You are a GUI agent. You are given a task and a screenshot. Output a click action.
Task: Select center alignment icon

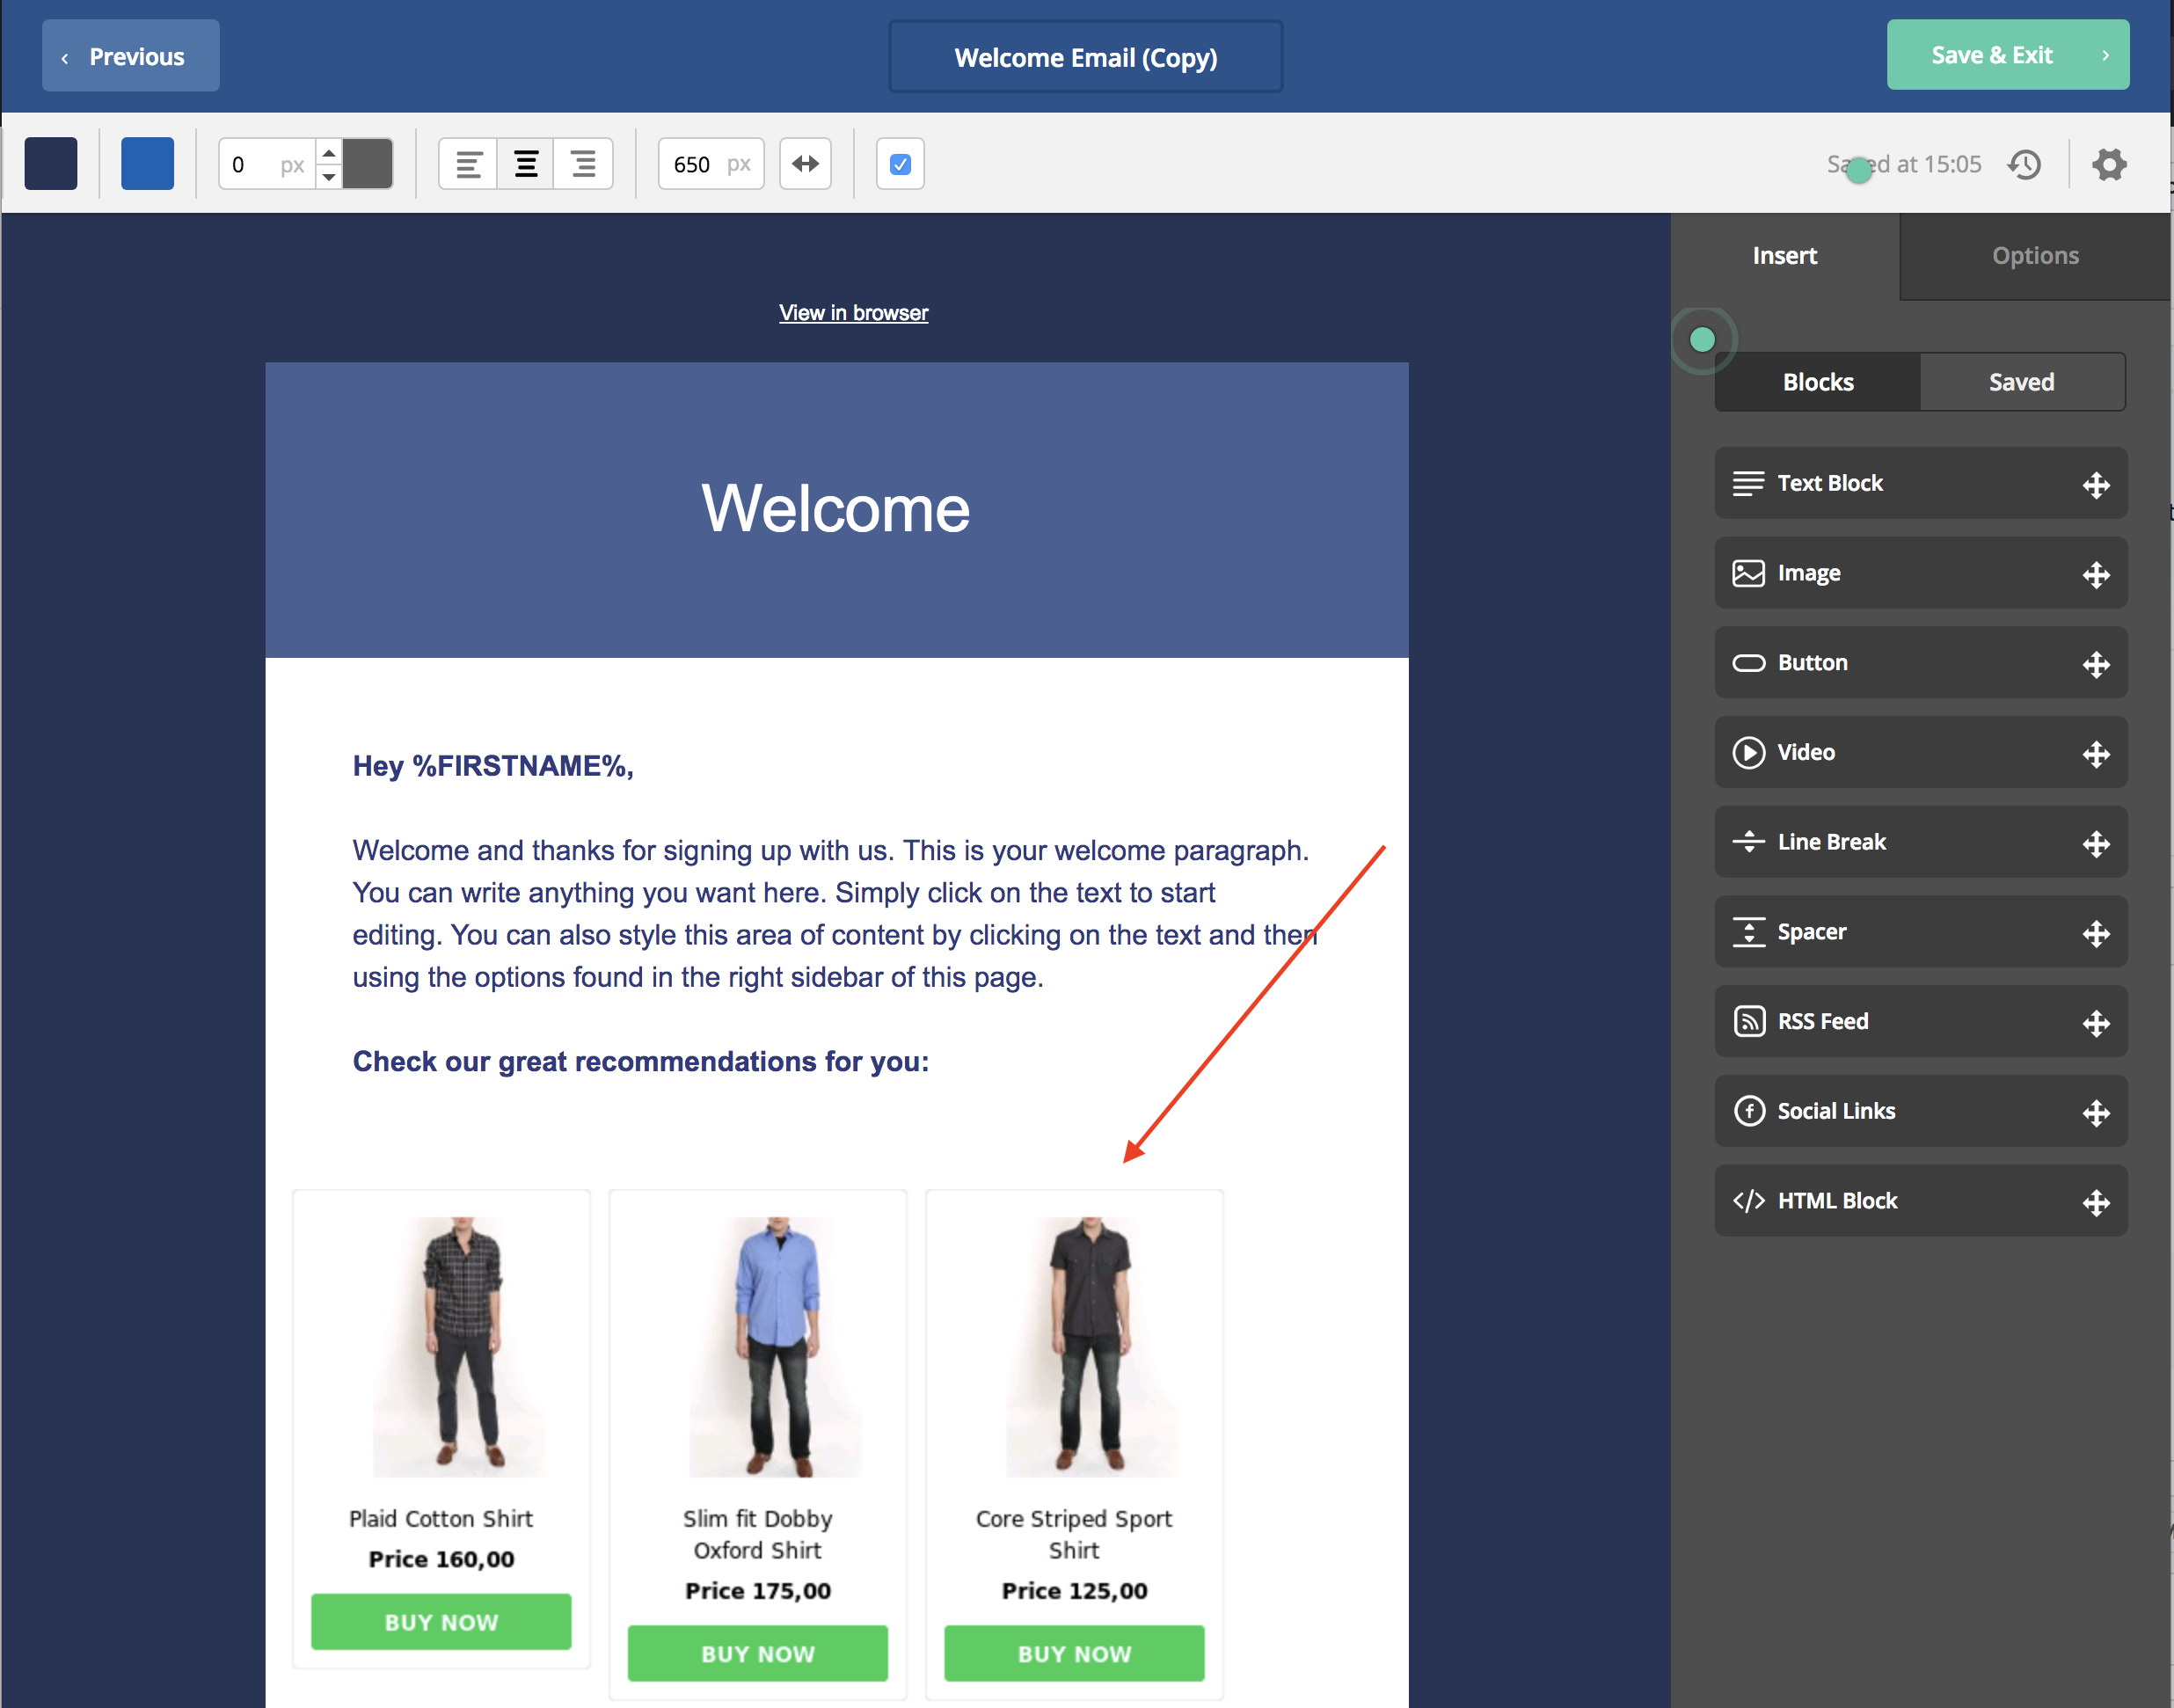pyautogui.click(x=526, y=164)
